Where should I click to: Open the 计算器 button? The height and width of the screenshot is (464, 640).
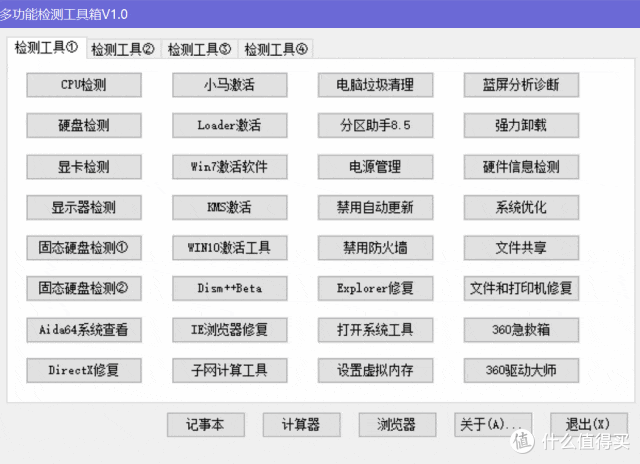302,425
